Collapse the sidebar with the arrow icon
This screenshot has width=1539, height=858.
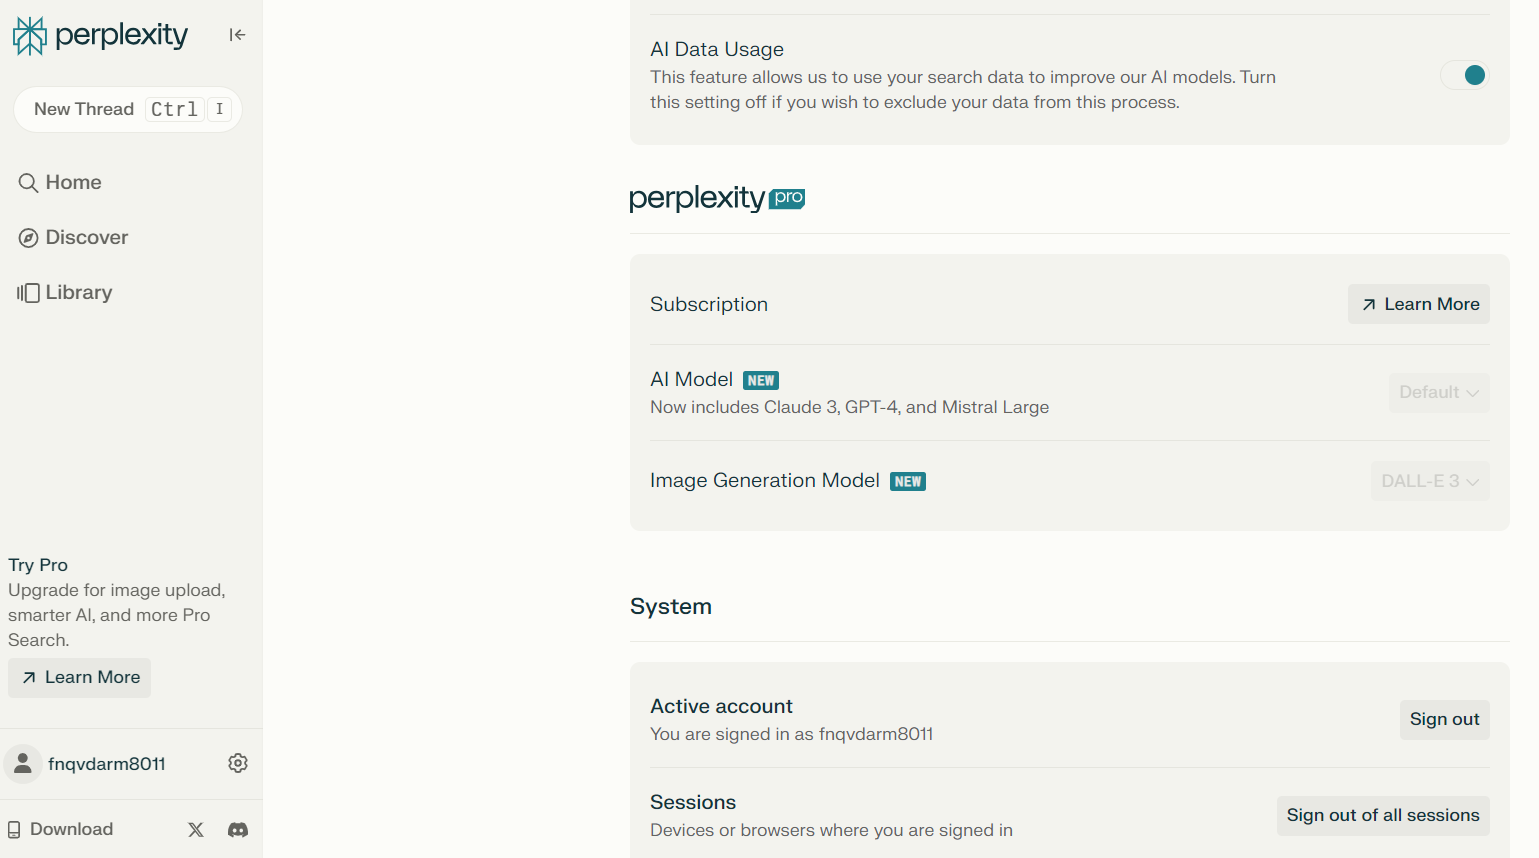(237, 35)
